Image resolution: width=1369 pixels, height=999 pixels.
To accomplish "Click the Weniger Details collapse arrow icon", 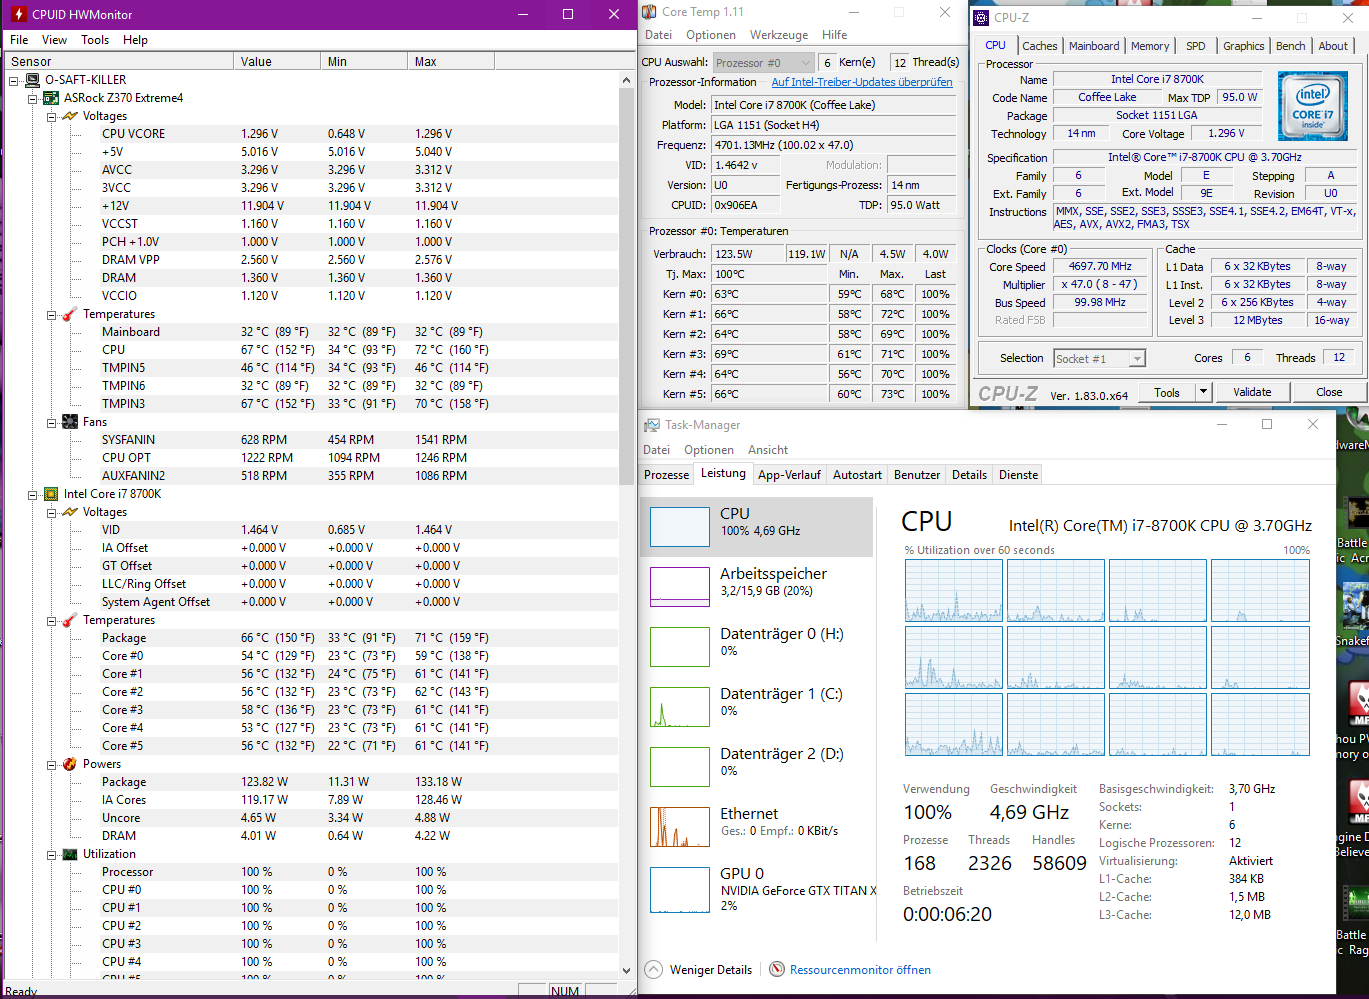I will (654, 969).
